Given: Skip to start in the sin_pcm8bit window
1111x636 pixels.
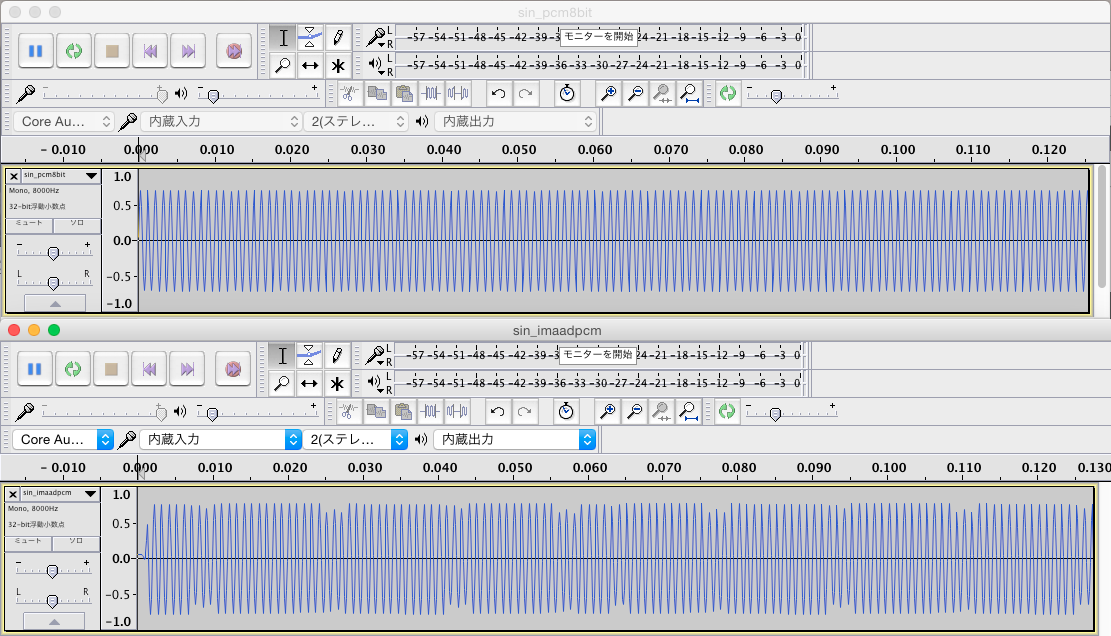Looking at the screenshot, I should 150,51.
